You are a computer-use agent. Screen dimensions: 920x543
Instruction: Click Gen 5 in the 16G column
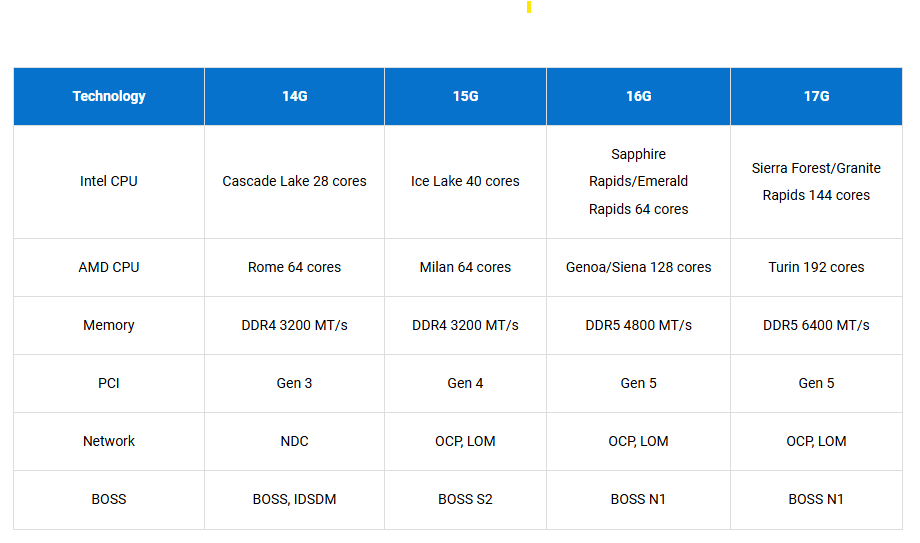(638, 383)
